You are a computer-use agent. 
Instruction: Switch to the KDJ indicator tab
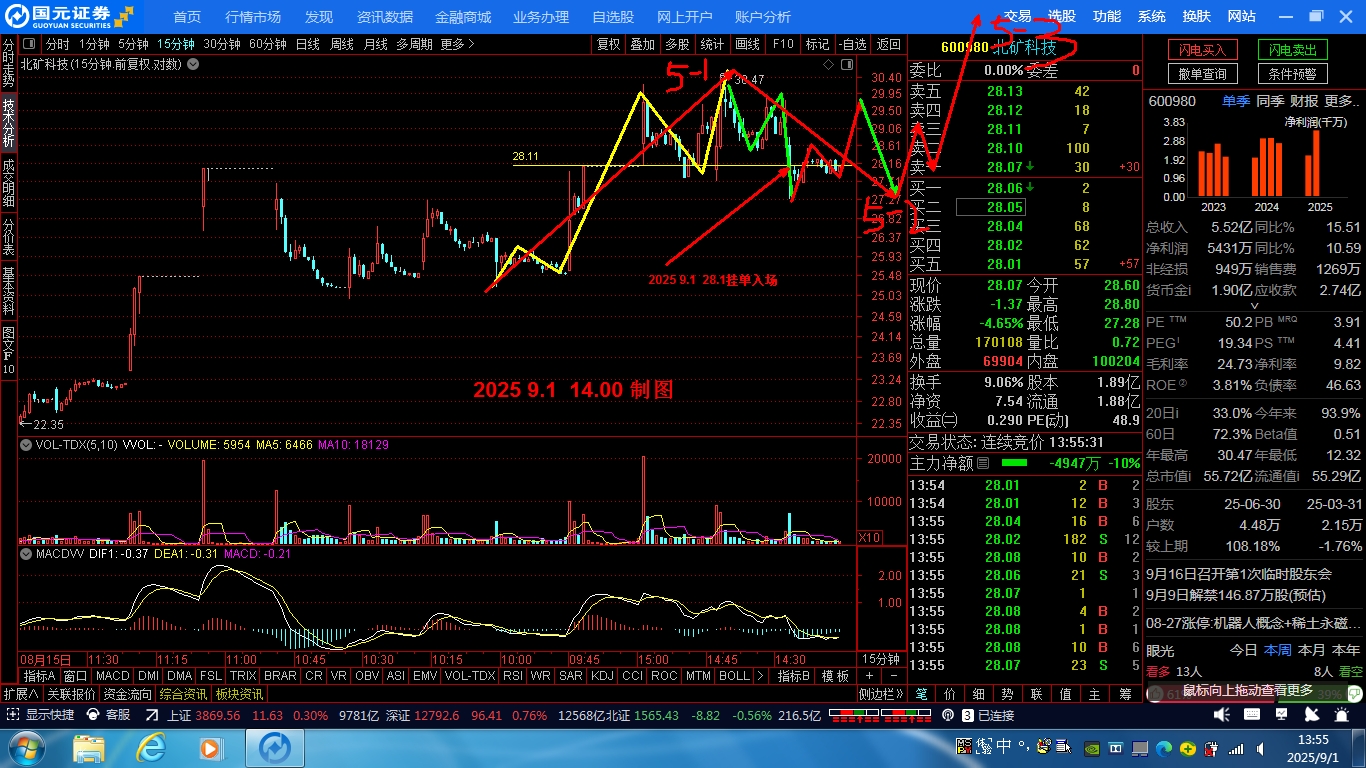[x=602, y=677]
